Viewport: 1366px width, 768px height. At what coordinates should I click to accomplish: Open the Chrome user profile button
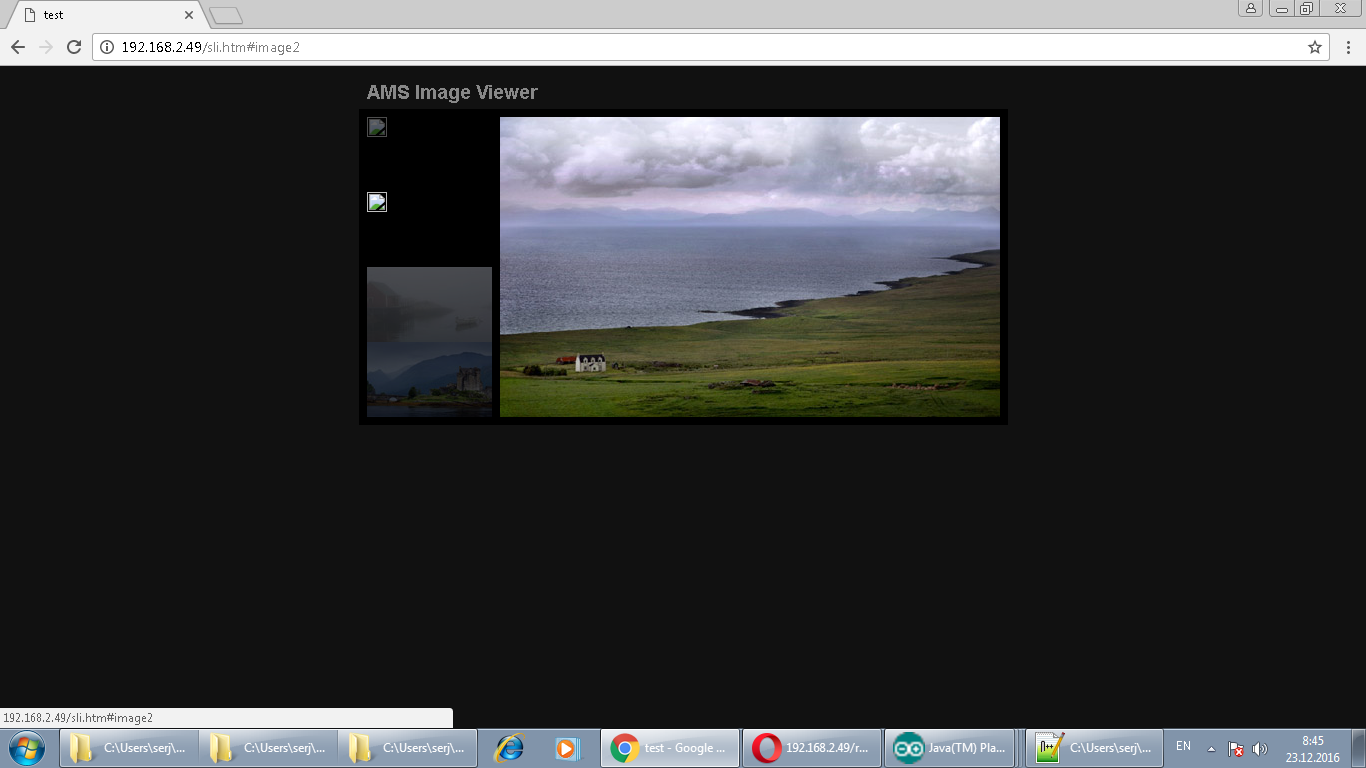coord(1250,8)
